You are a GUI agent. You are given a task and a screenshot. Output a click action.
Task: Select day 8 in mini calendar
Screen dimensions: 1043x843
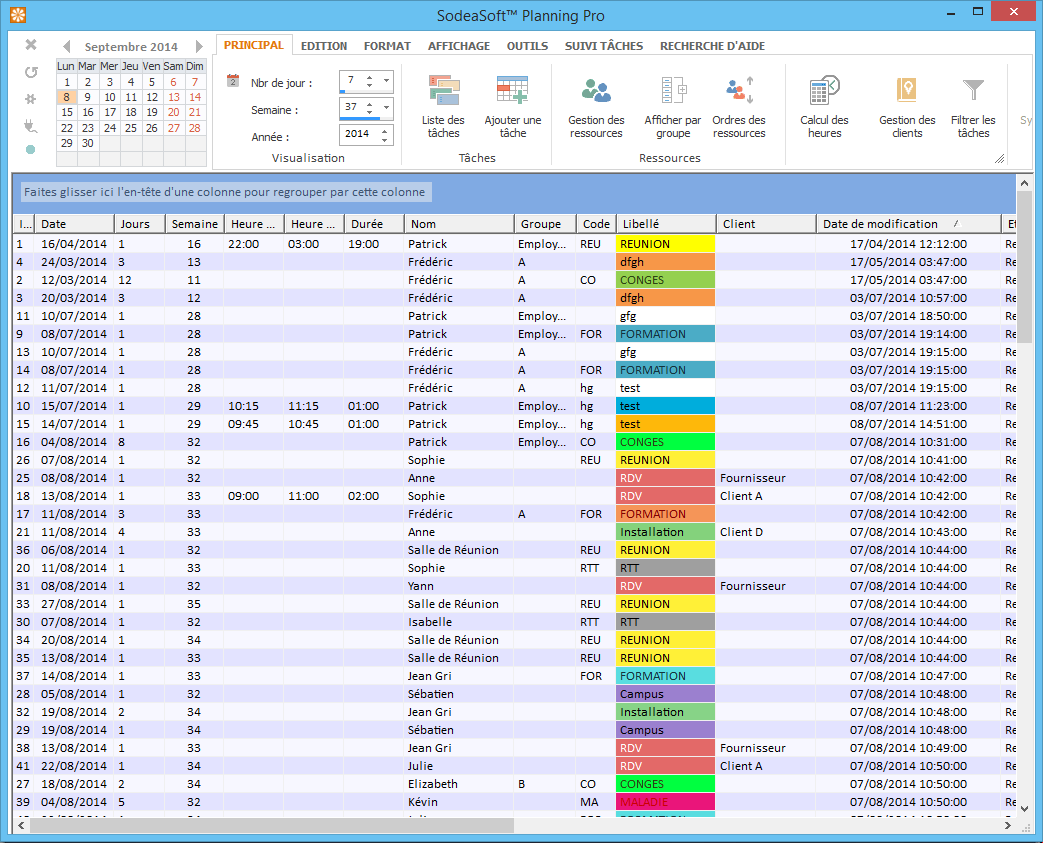[x=67, y=97]
